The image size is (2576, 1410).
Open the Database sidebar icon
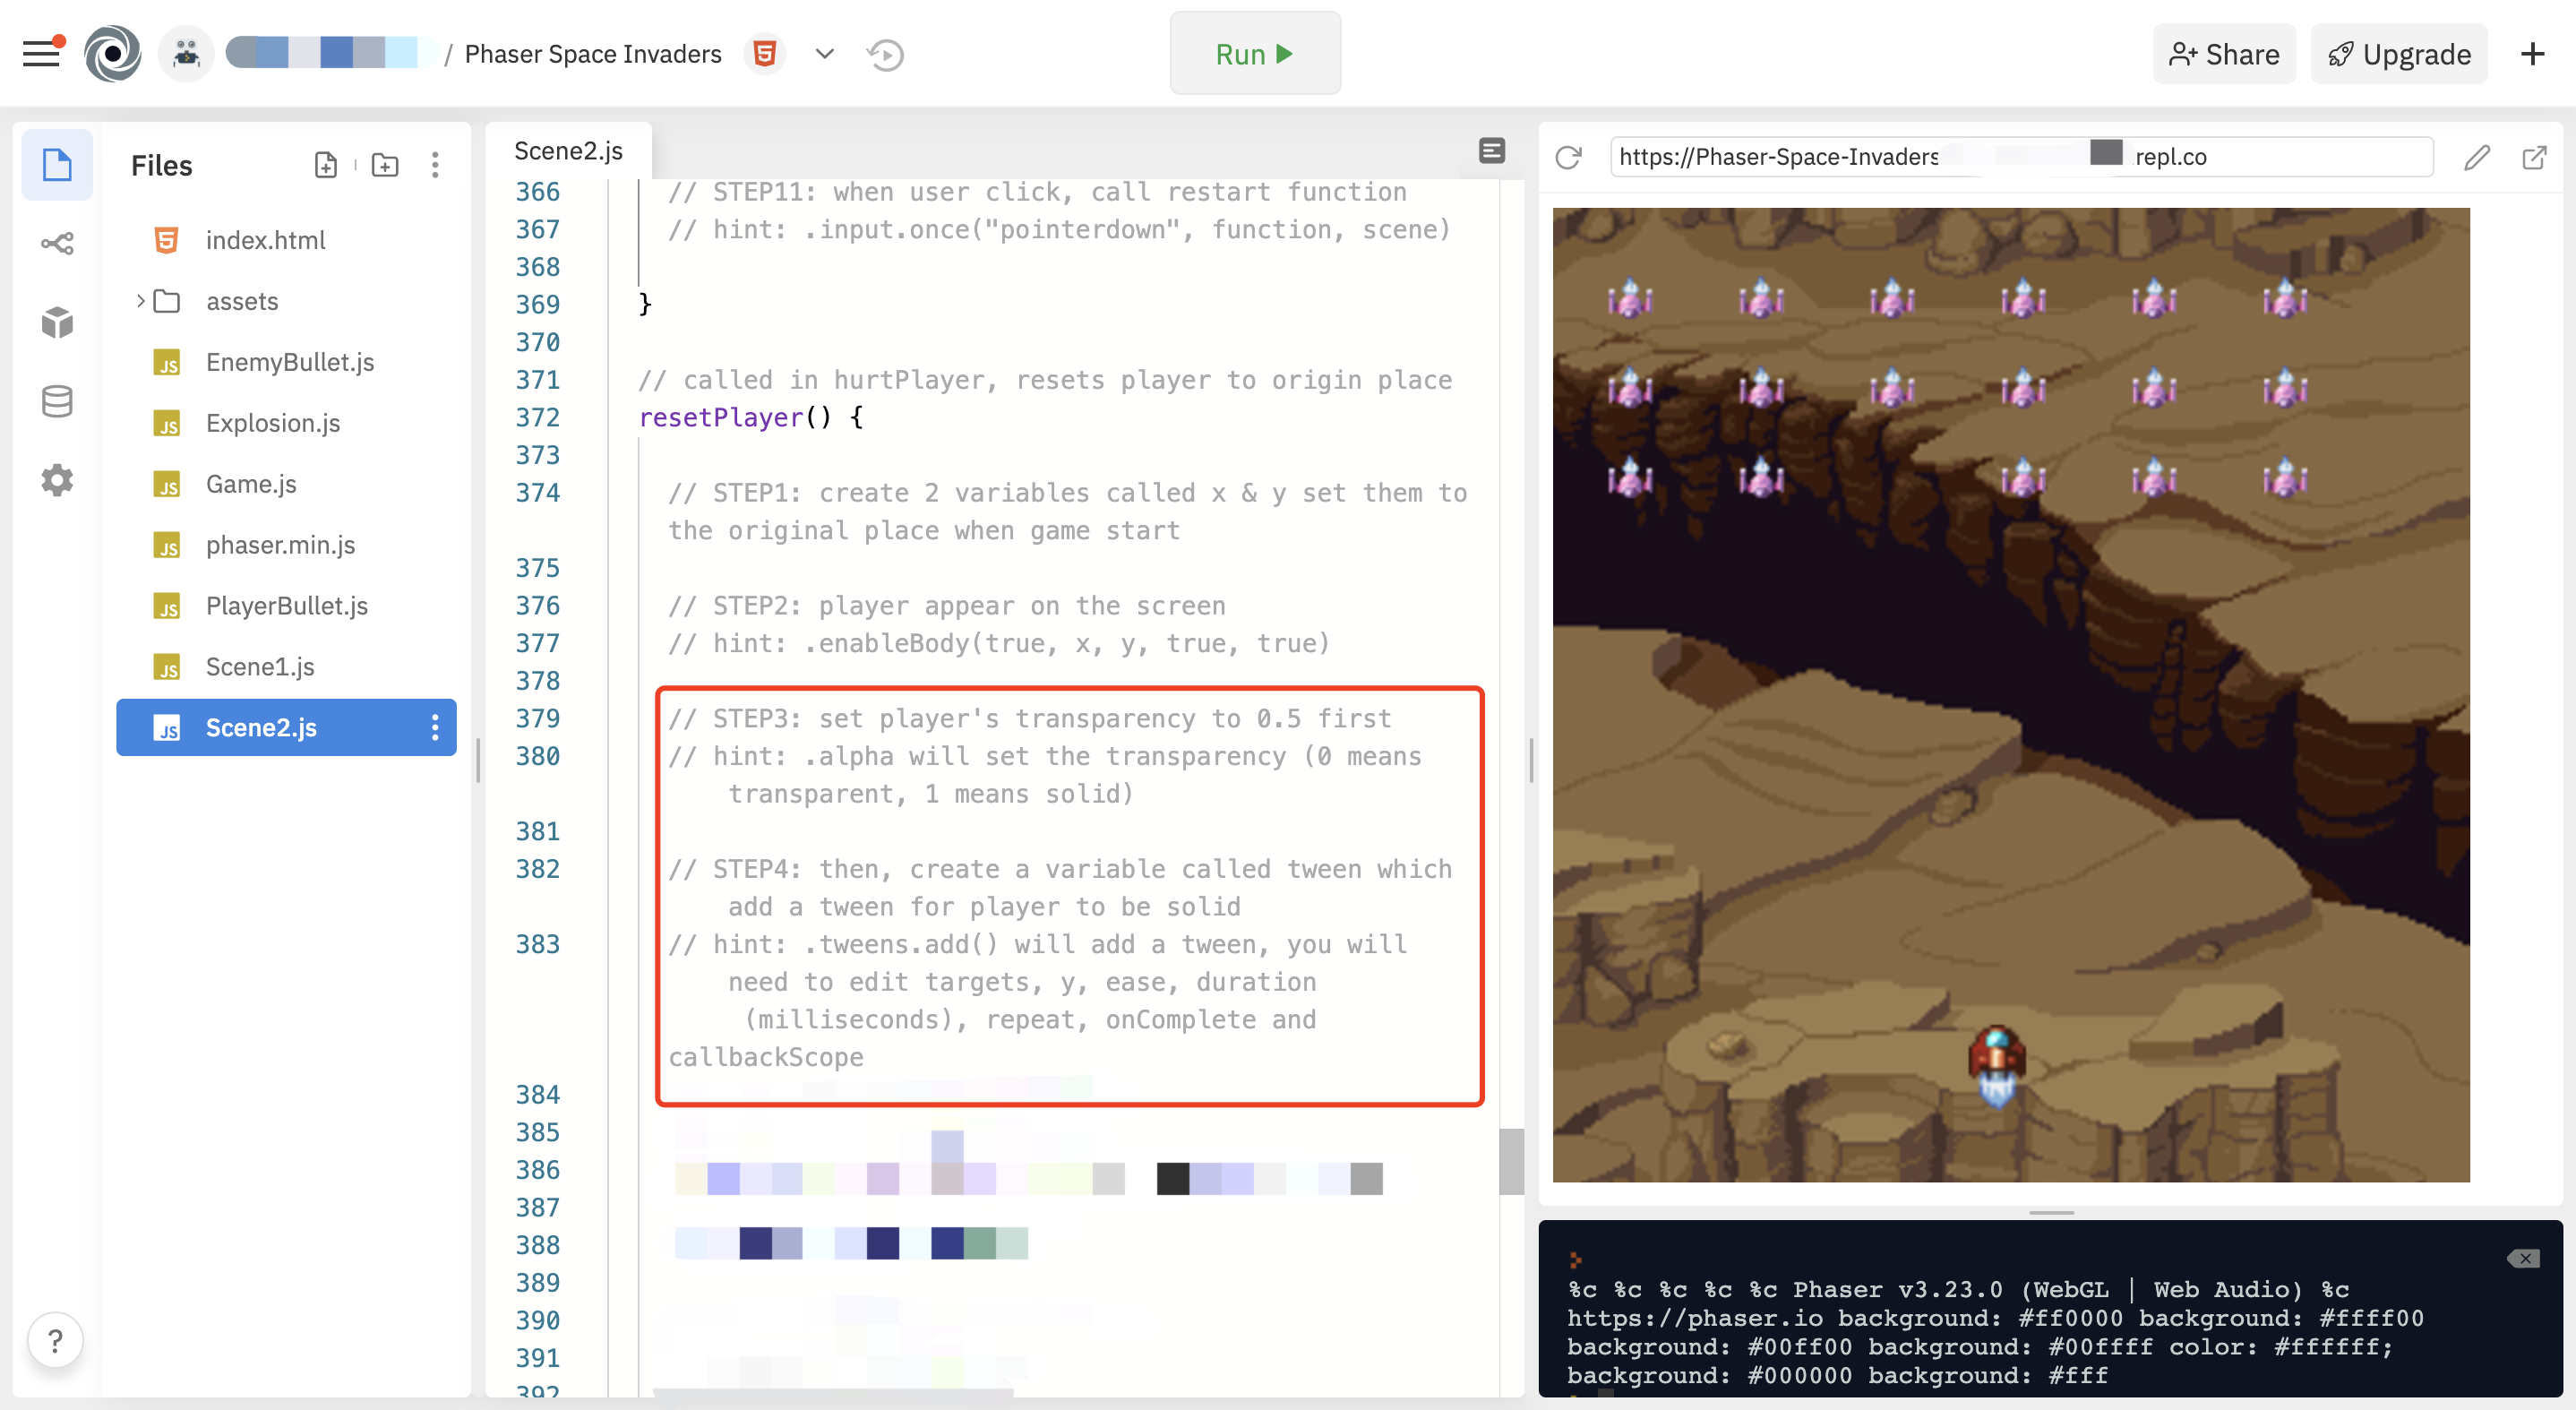coord(57,402)
